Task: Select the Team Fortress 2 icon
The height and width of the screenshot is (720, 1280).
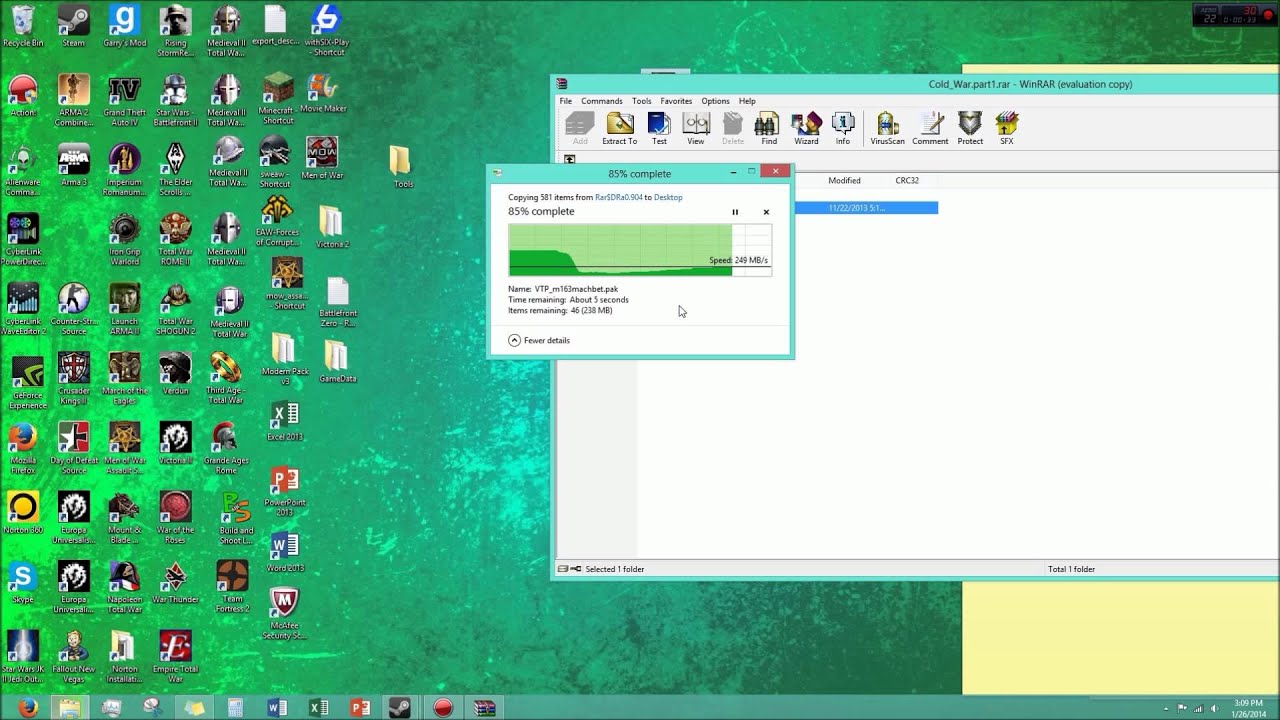Action: (232, 587)
